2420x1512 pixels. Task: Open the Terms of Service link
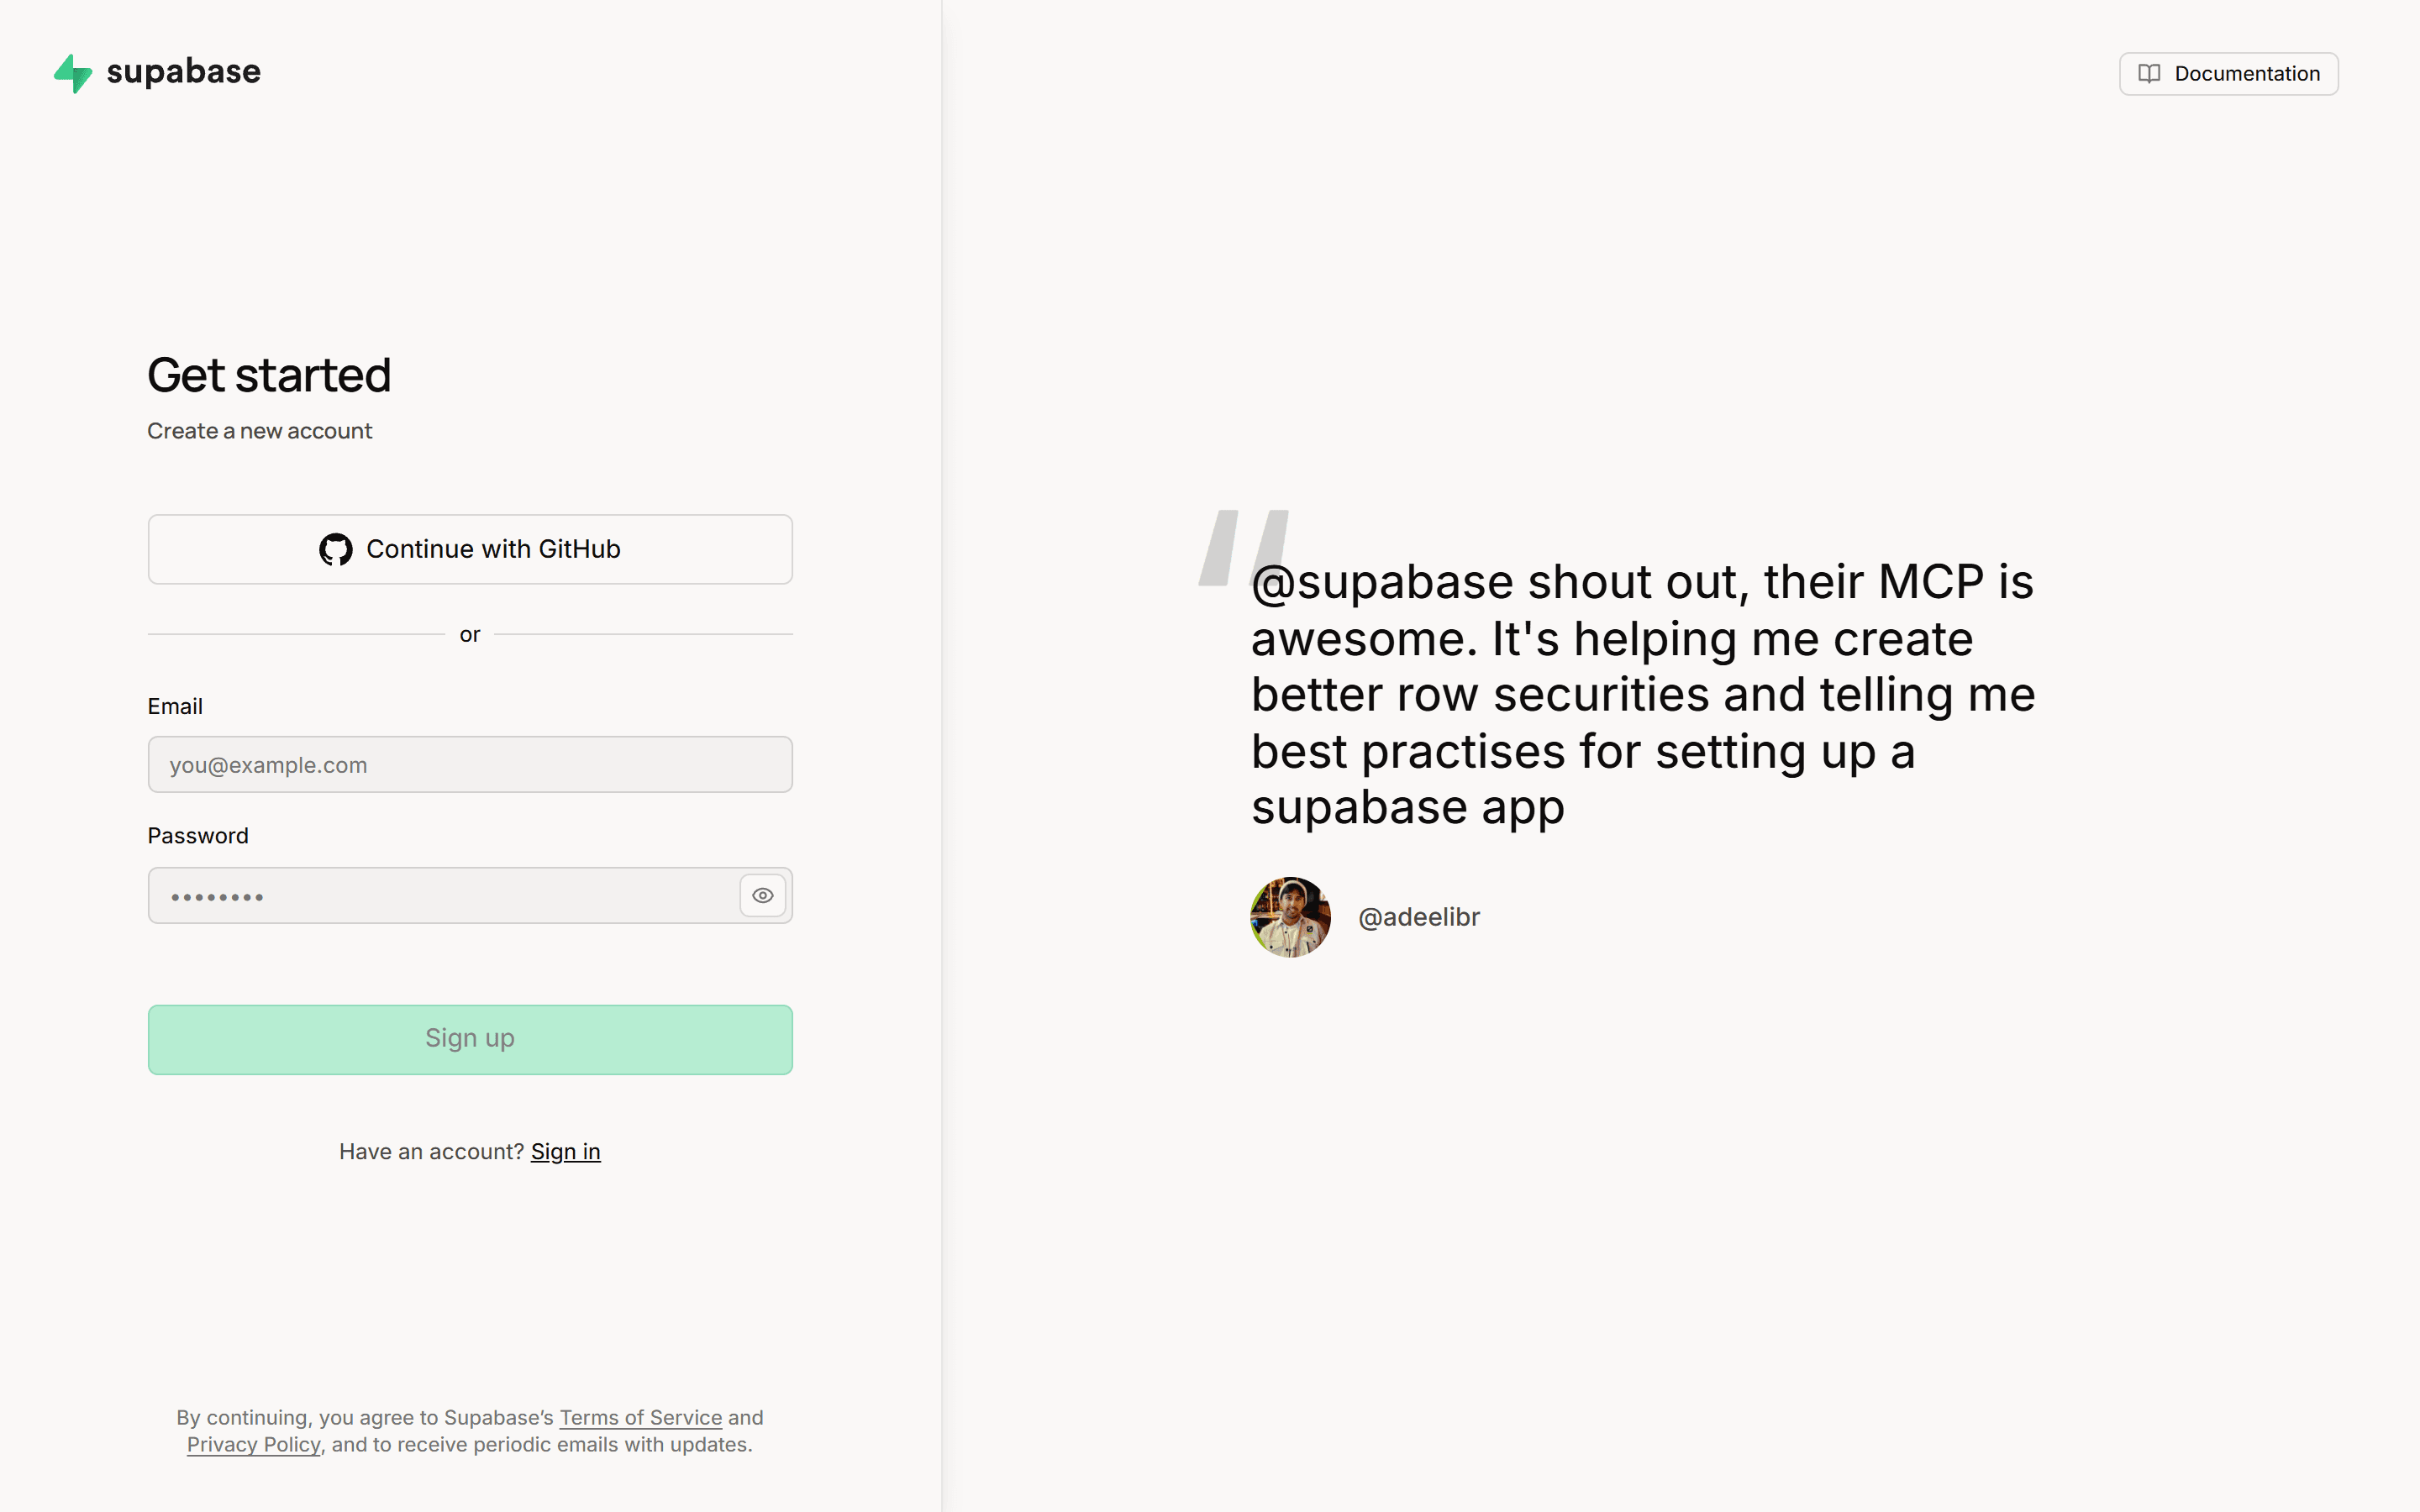(x=640, y=1417)
